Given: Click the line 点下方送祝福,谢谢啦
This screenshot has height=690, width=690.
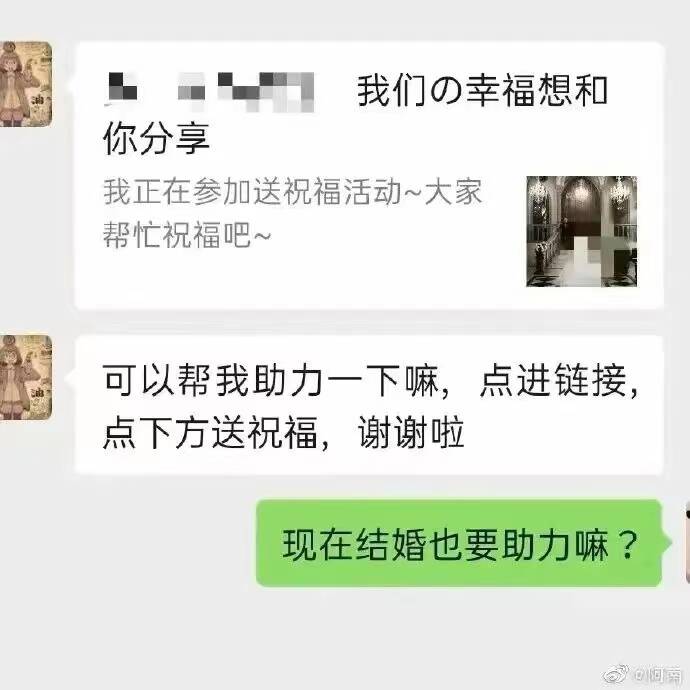Looking at the screenshot, I should tap(283, 432).
